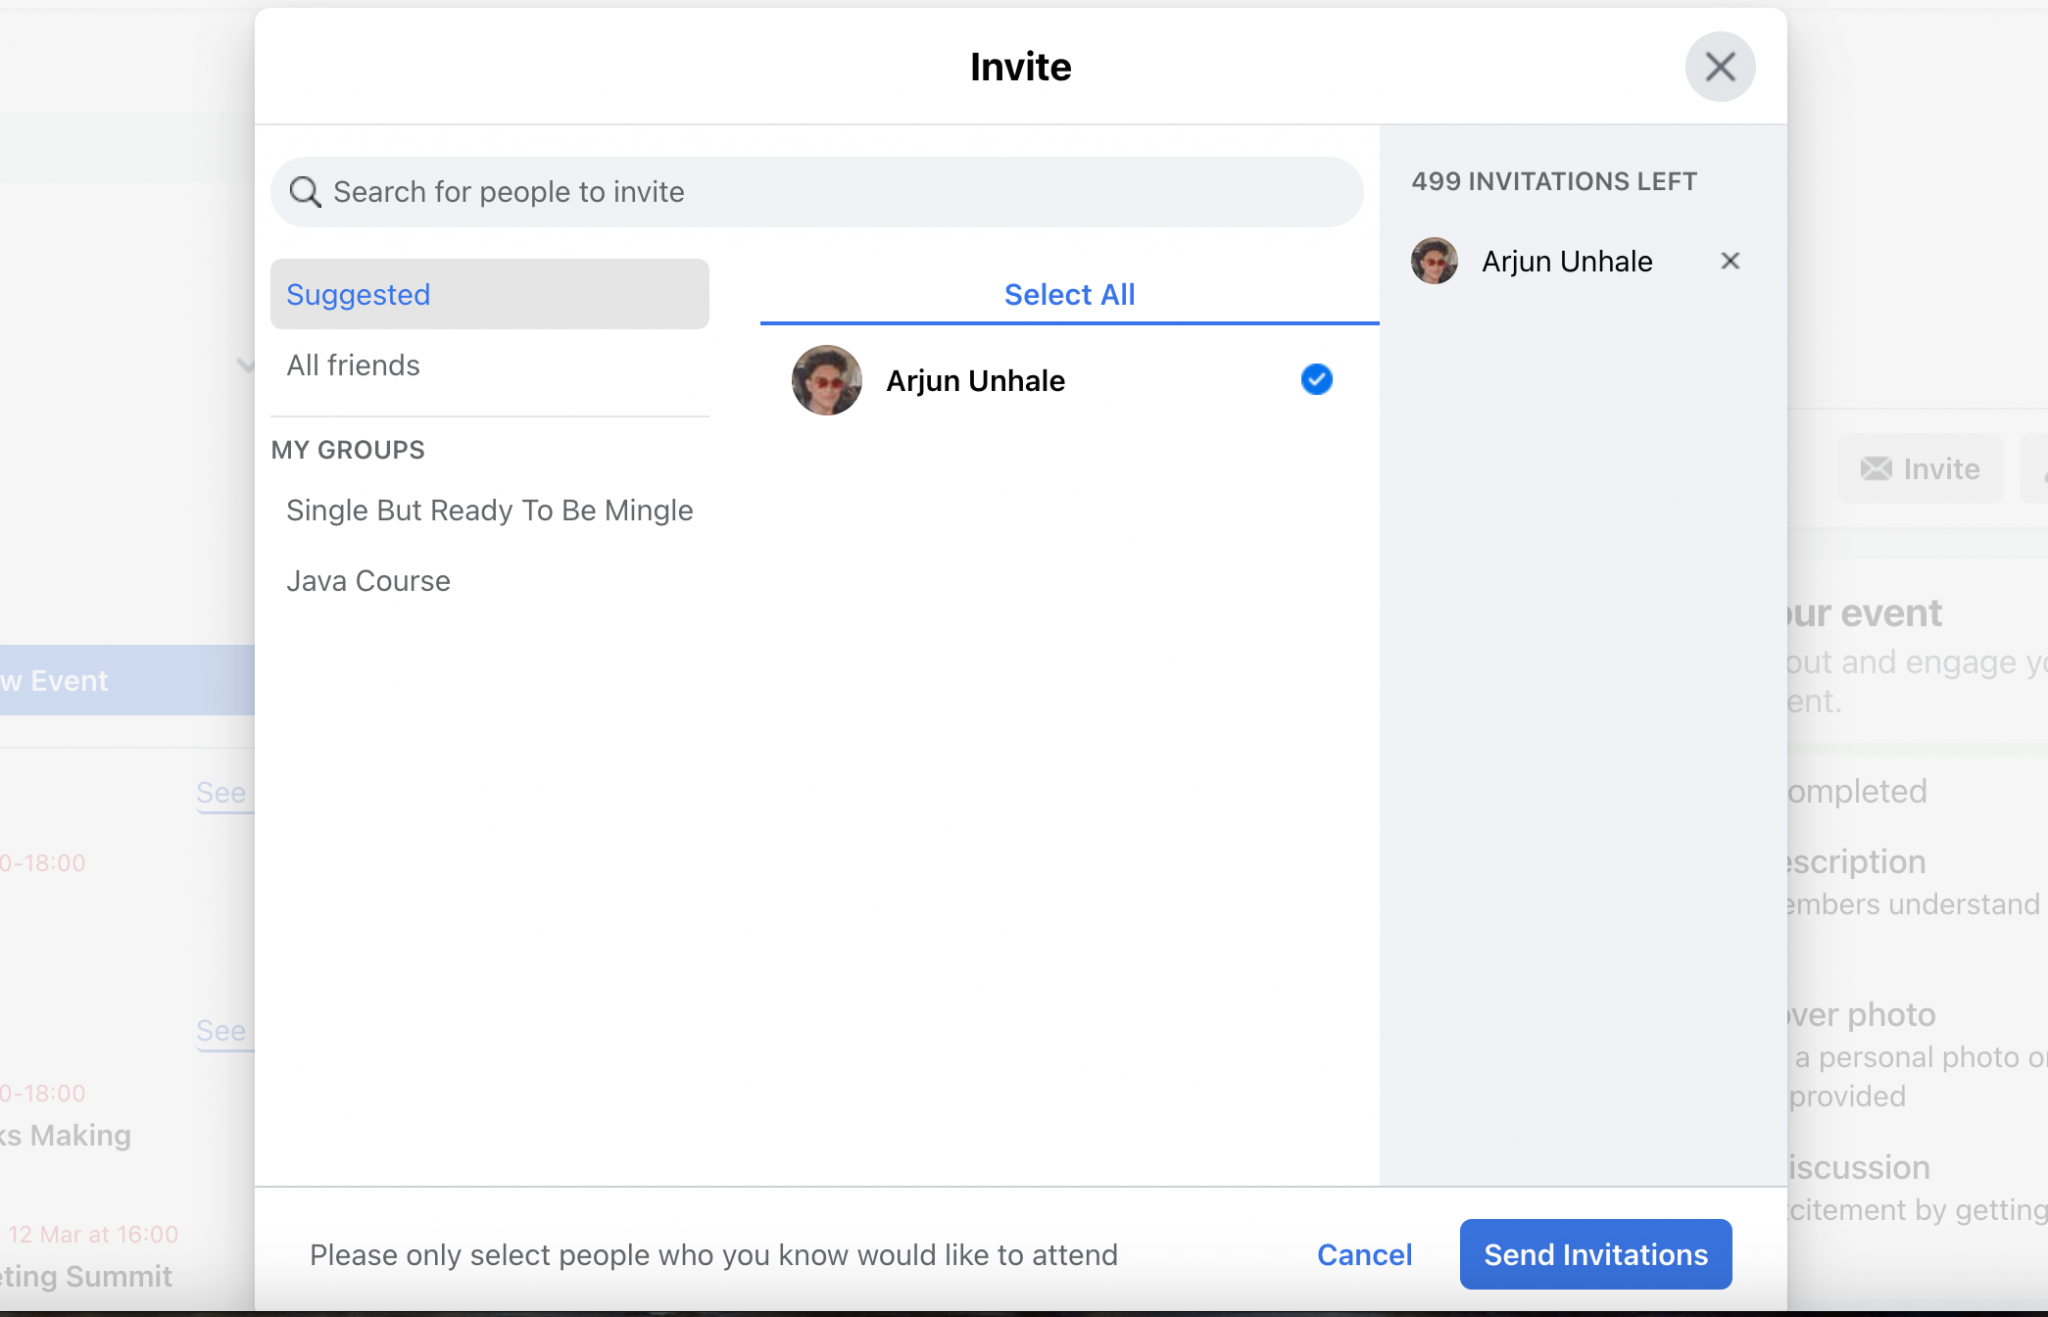Click the See link above the second event
Viewport: 2048px width, 1317px height.
click(222, 1031)
